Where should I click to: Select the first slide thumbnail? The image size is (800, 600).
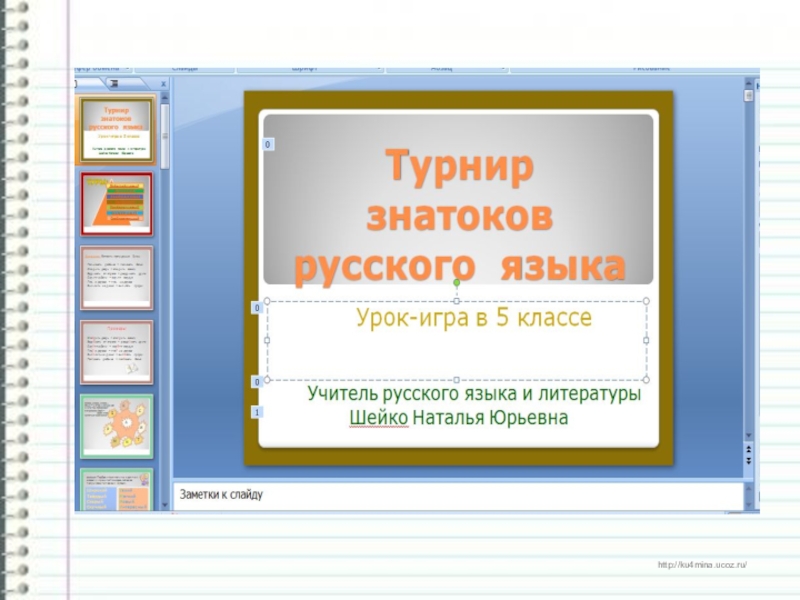[116, 130]
